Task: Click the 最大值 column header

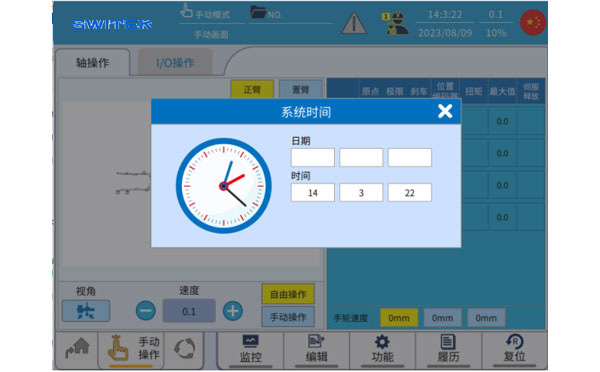Action: (502, 91)
